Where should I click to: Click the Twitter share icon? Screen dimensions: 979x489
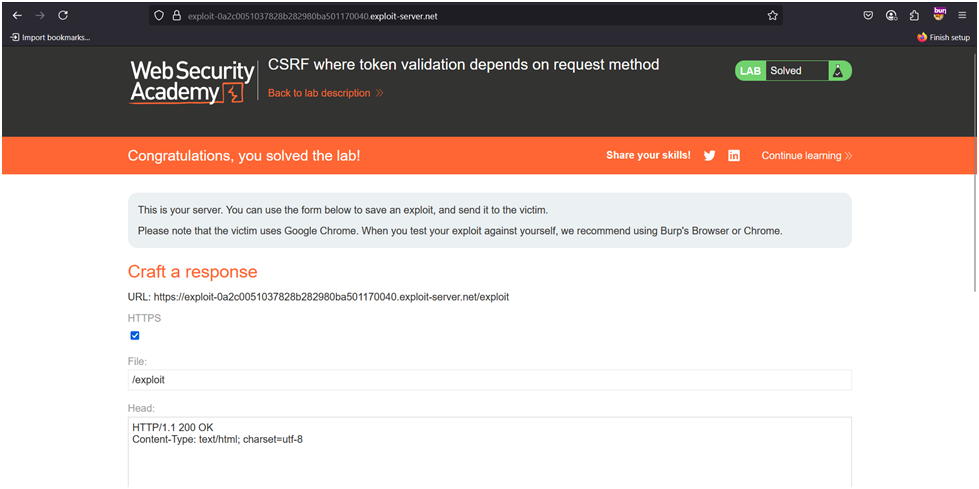[x=709, y=156]
